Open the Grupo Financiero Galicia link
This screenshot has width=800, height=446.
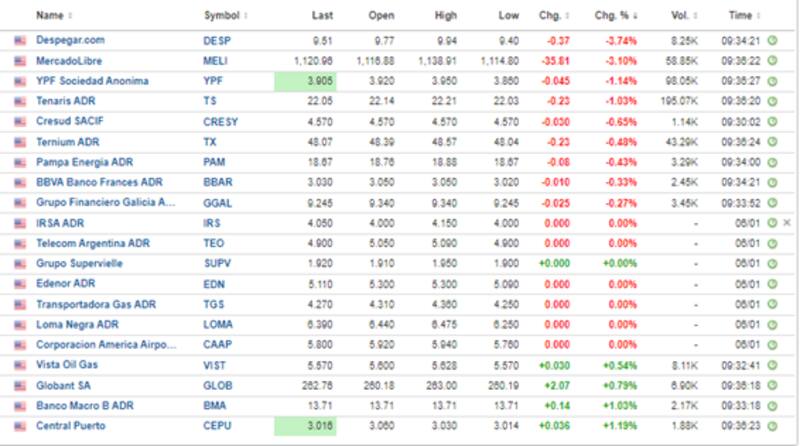[105, 203]
